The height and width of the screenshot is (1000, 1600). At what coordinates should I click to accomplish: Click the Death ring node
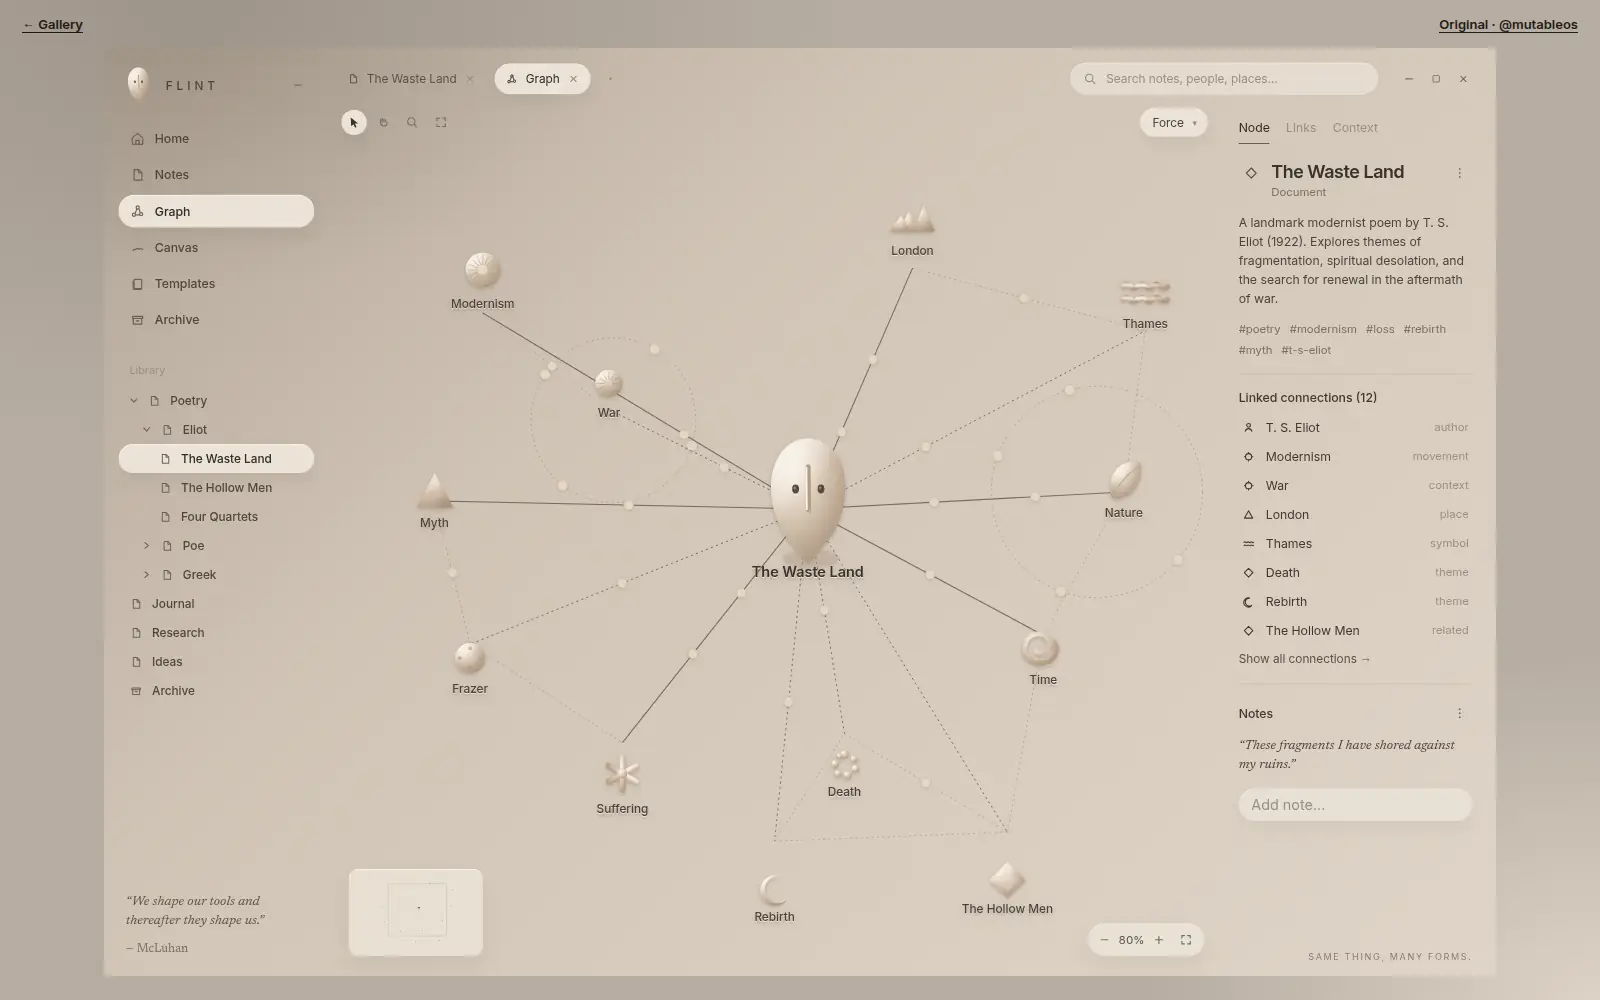click(x=845, y=765)
